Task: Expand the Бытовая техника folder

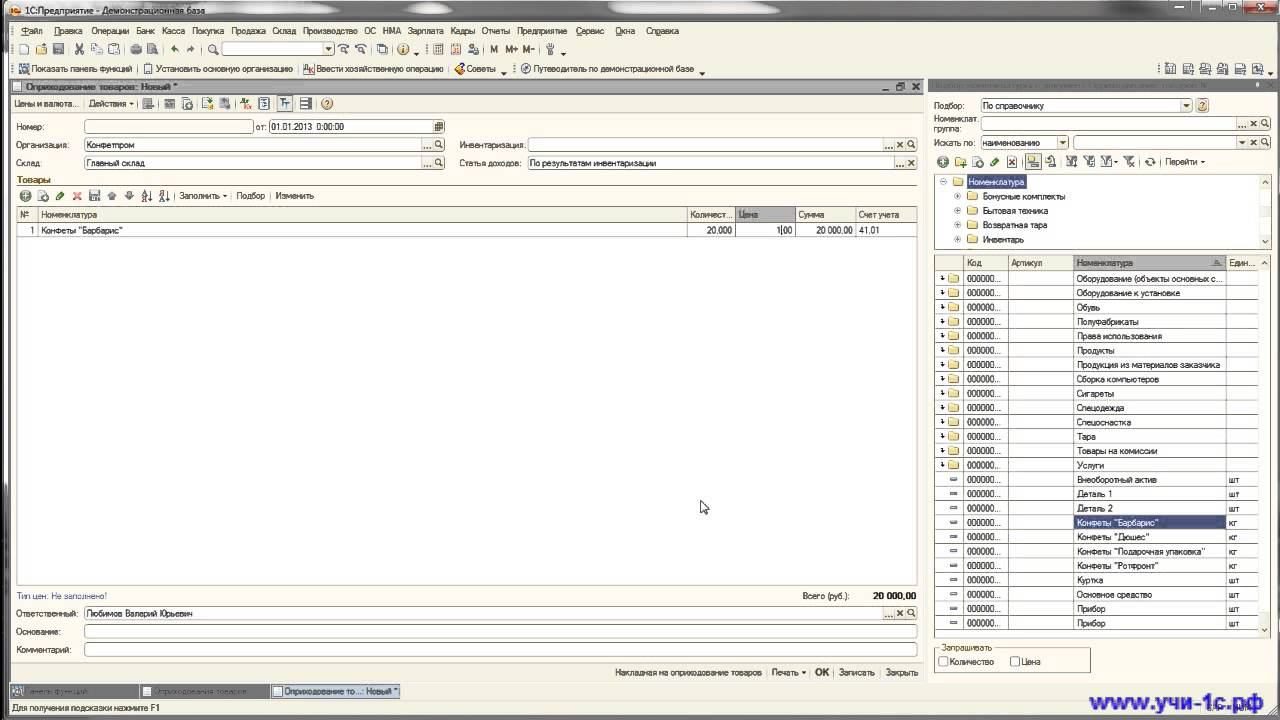Action: 957,211
